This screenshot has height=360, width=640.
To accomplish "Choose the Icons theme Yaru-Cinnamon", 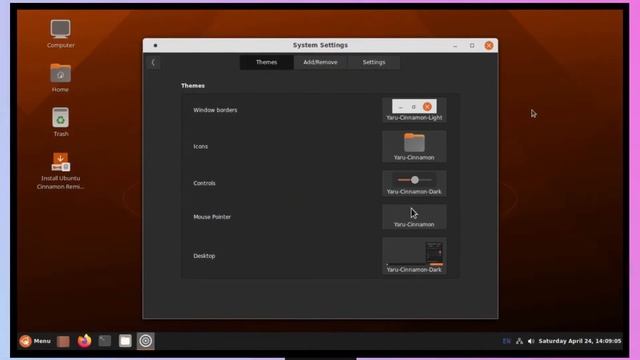I will (x=414, y=147).
